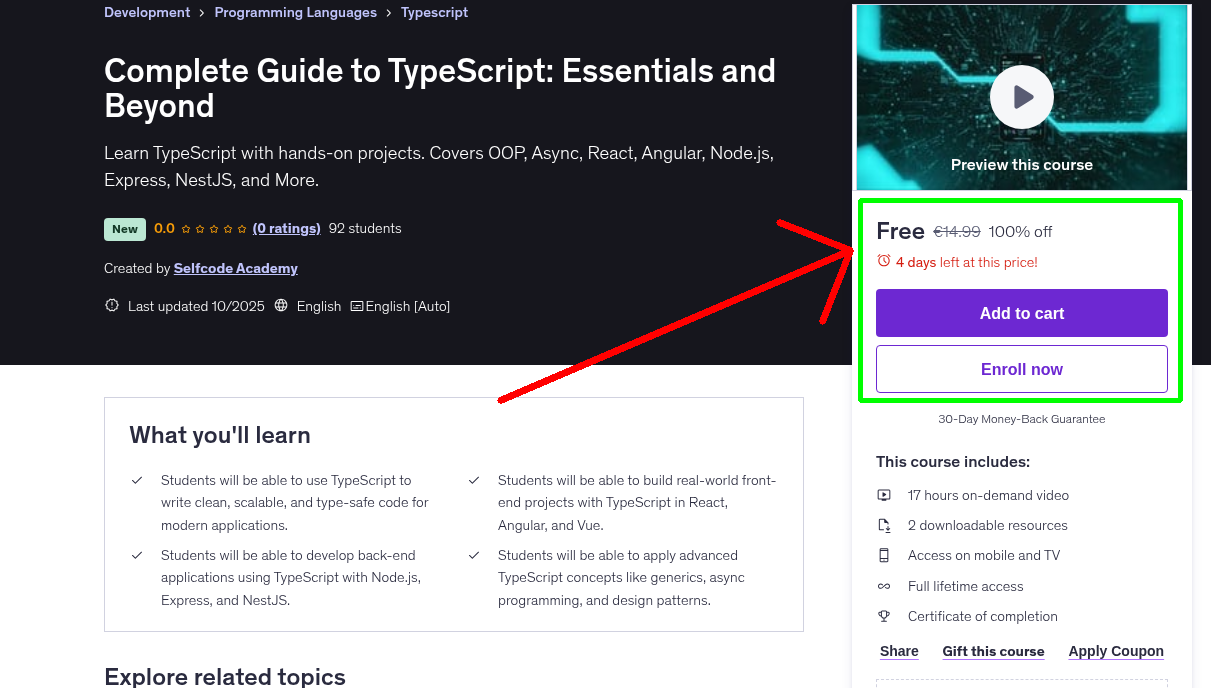Image resolution: width=1211 pixels, height=688 pixels.
Task: Click the mobile and TV access icon
Action: click(x=884, y=555)
